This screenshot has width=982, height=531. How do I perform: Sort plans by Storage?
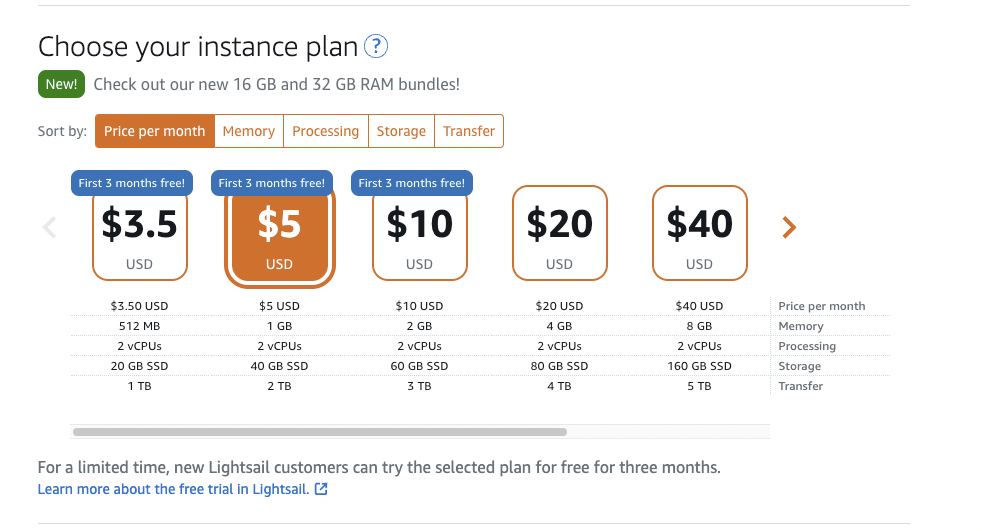401,131
